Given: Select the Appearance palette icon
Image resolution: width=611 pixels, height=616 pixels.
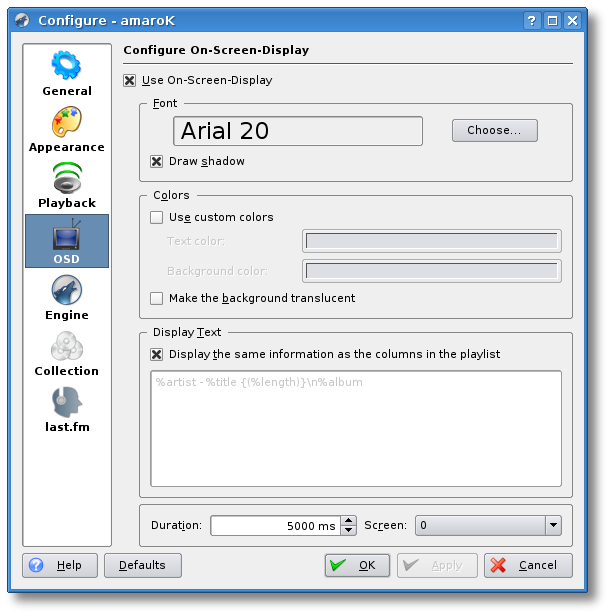Looking at the screenshot, I should [67, 122].
